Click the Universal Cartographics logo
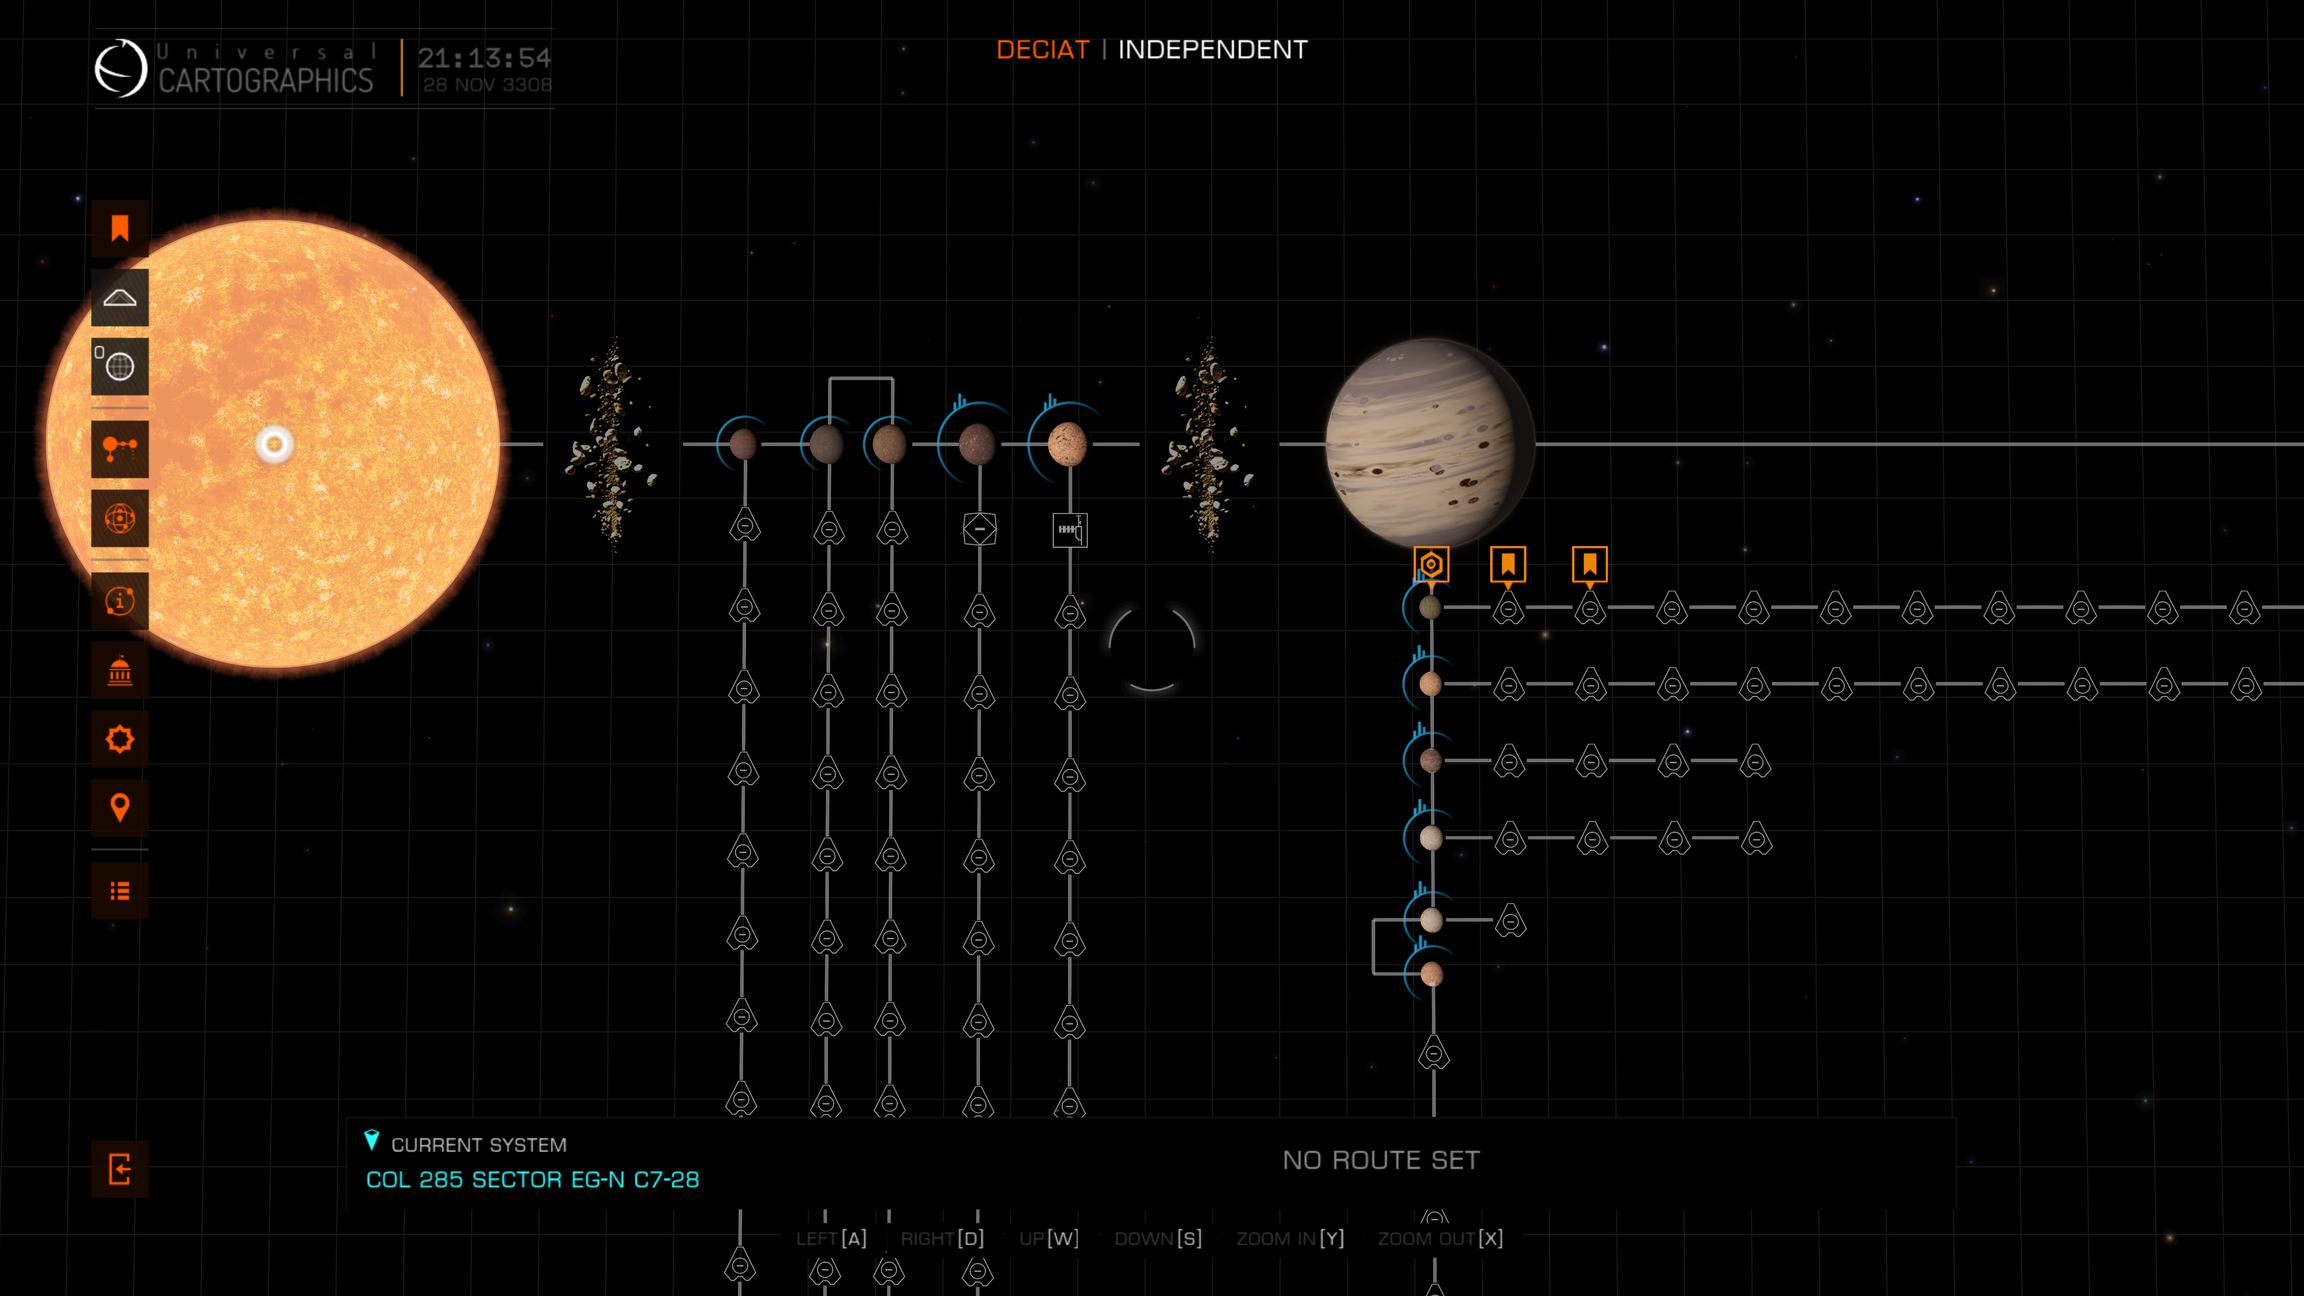 [x=234, y=68]
